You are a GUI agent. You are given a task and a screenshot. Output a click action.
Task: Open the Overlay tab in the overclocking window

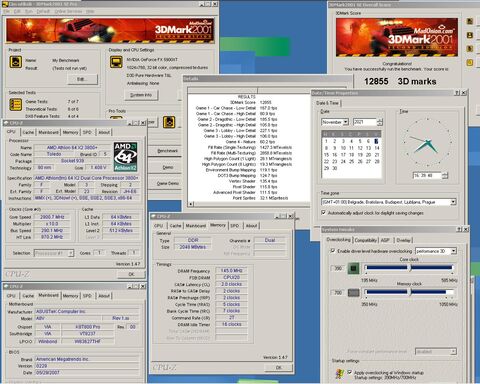pyautogui.click(x=403, y=240)
